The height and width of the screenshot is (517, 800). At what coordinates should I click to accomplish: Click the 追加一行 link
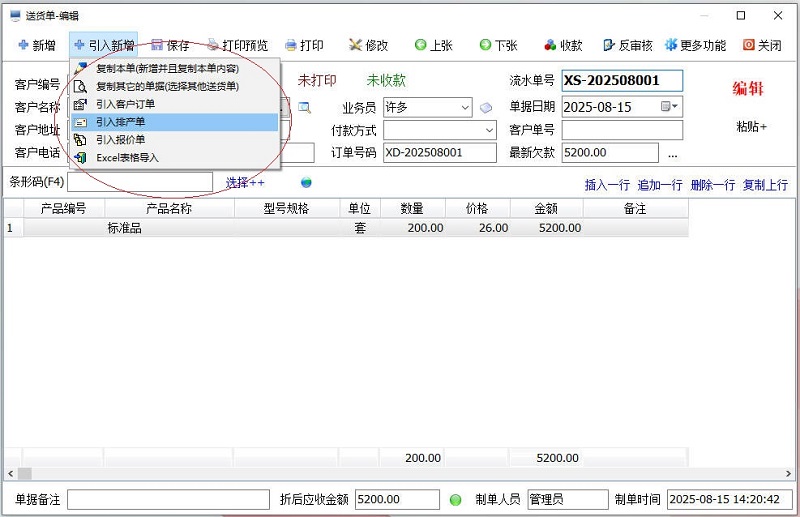pyautogui.click(x=660, y=185)
